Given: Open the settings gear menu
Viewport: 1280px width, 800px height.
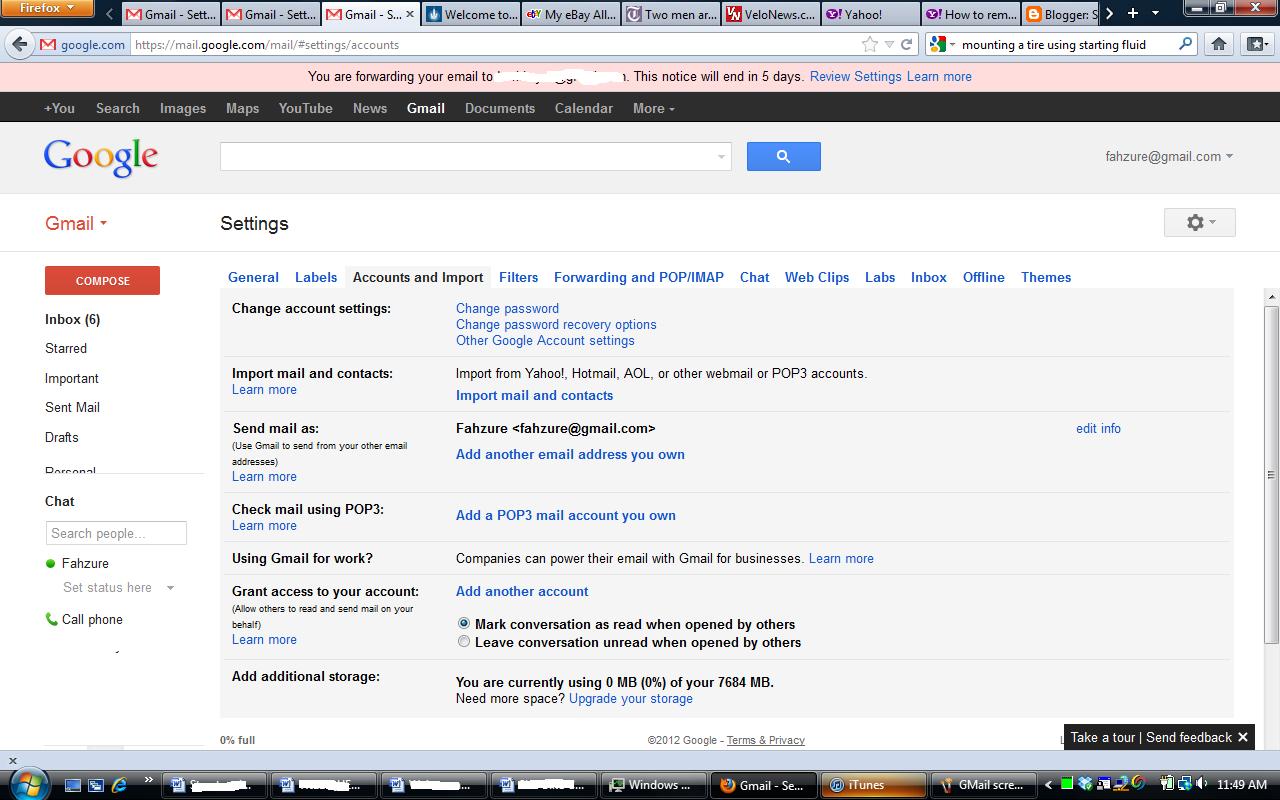Looking at the screenshot, I should click(1199, 222).
